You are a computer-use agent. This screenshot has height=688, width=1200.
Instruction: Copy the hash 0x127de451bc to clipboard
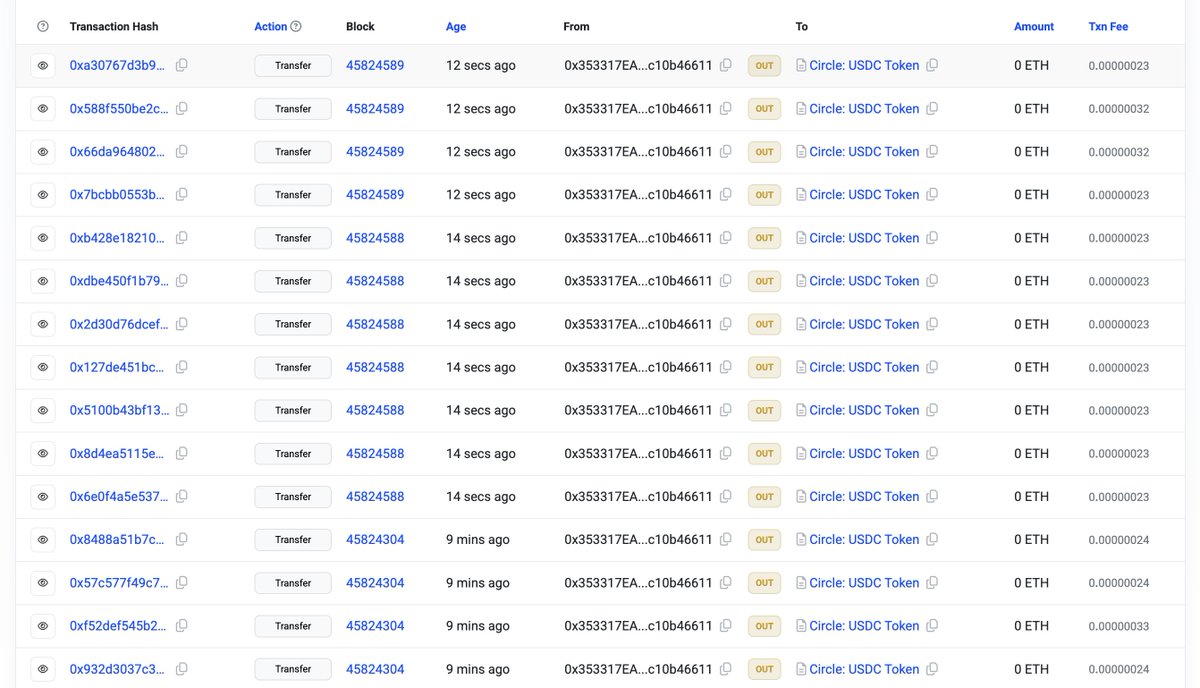(181, 367)
